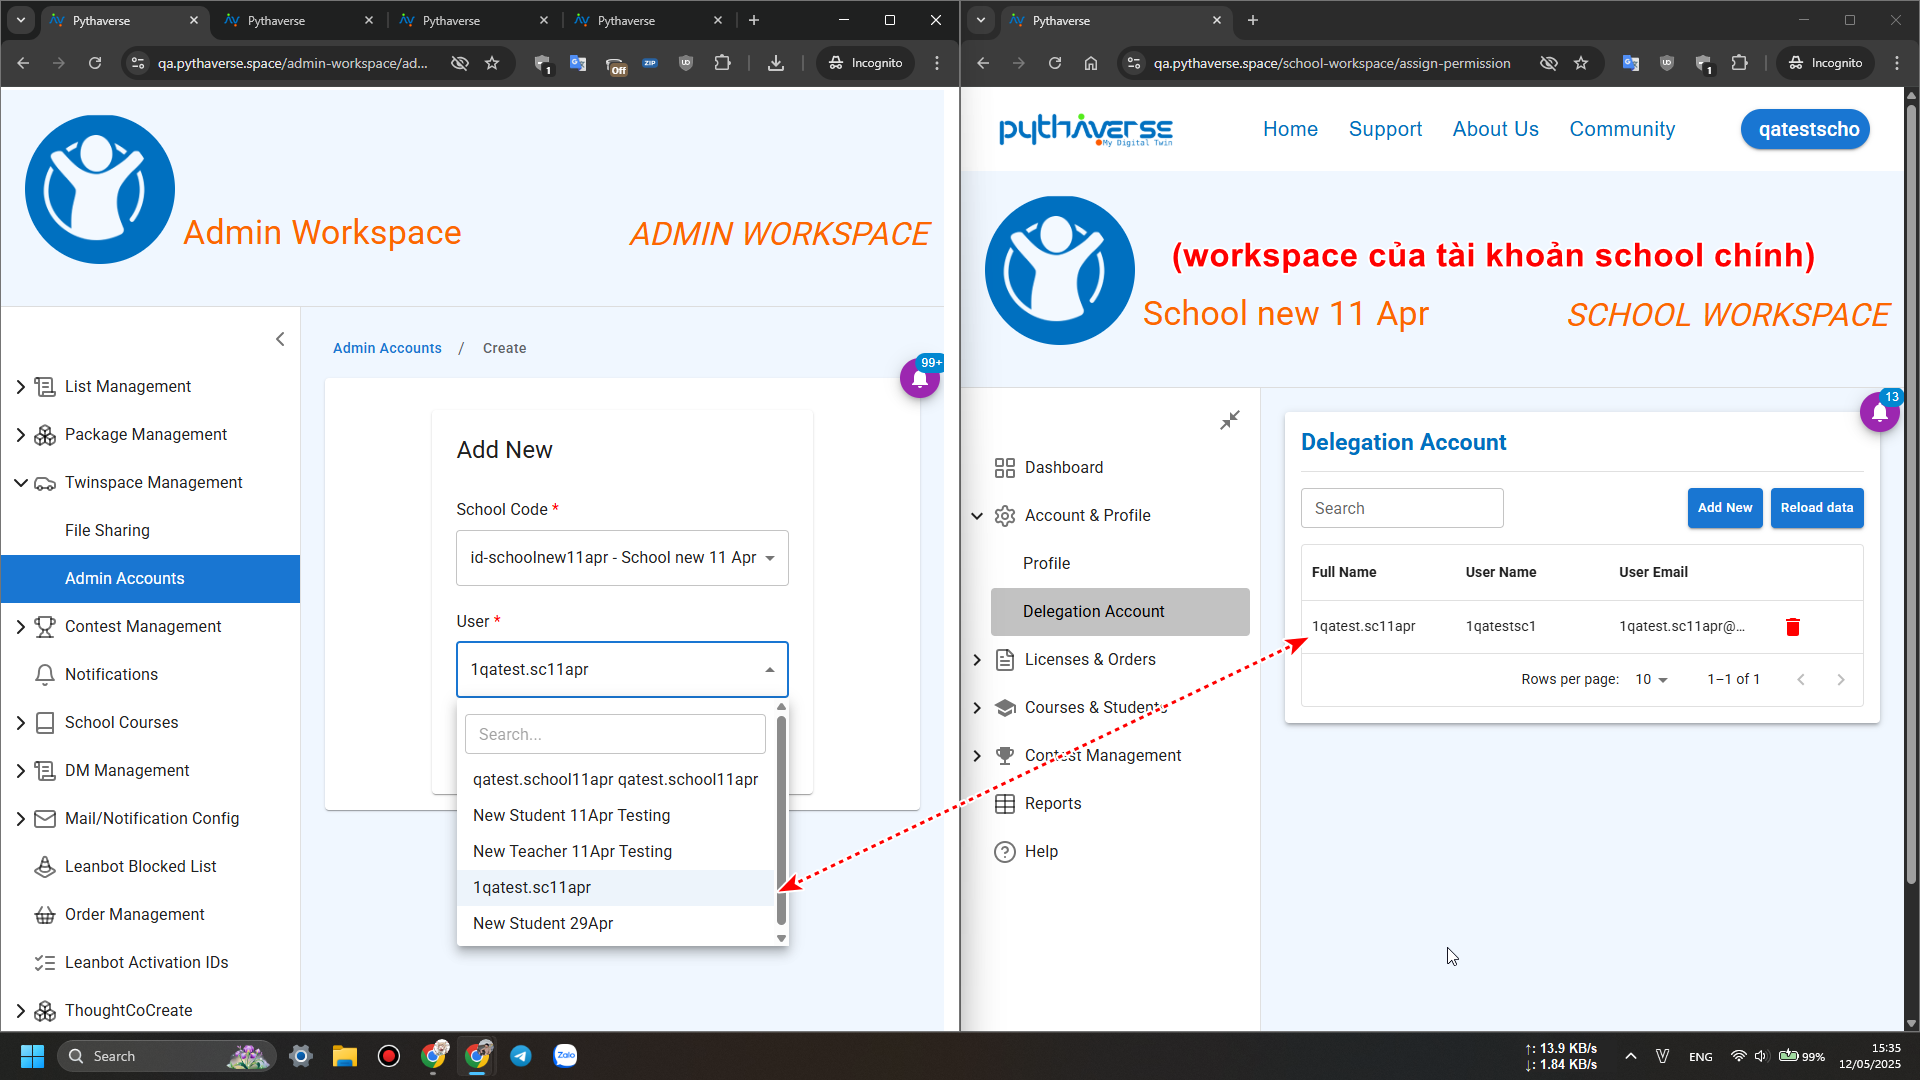This screenshot has height=1080, width=1920.
Task: Expand ThoughtCoCreate in admin sidebar
Action: point(20,1011)
